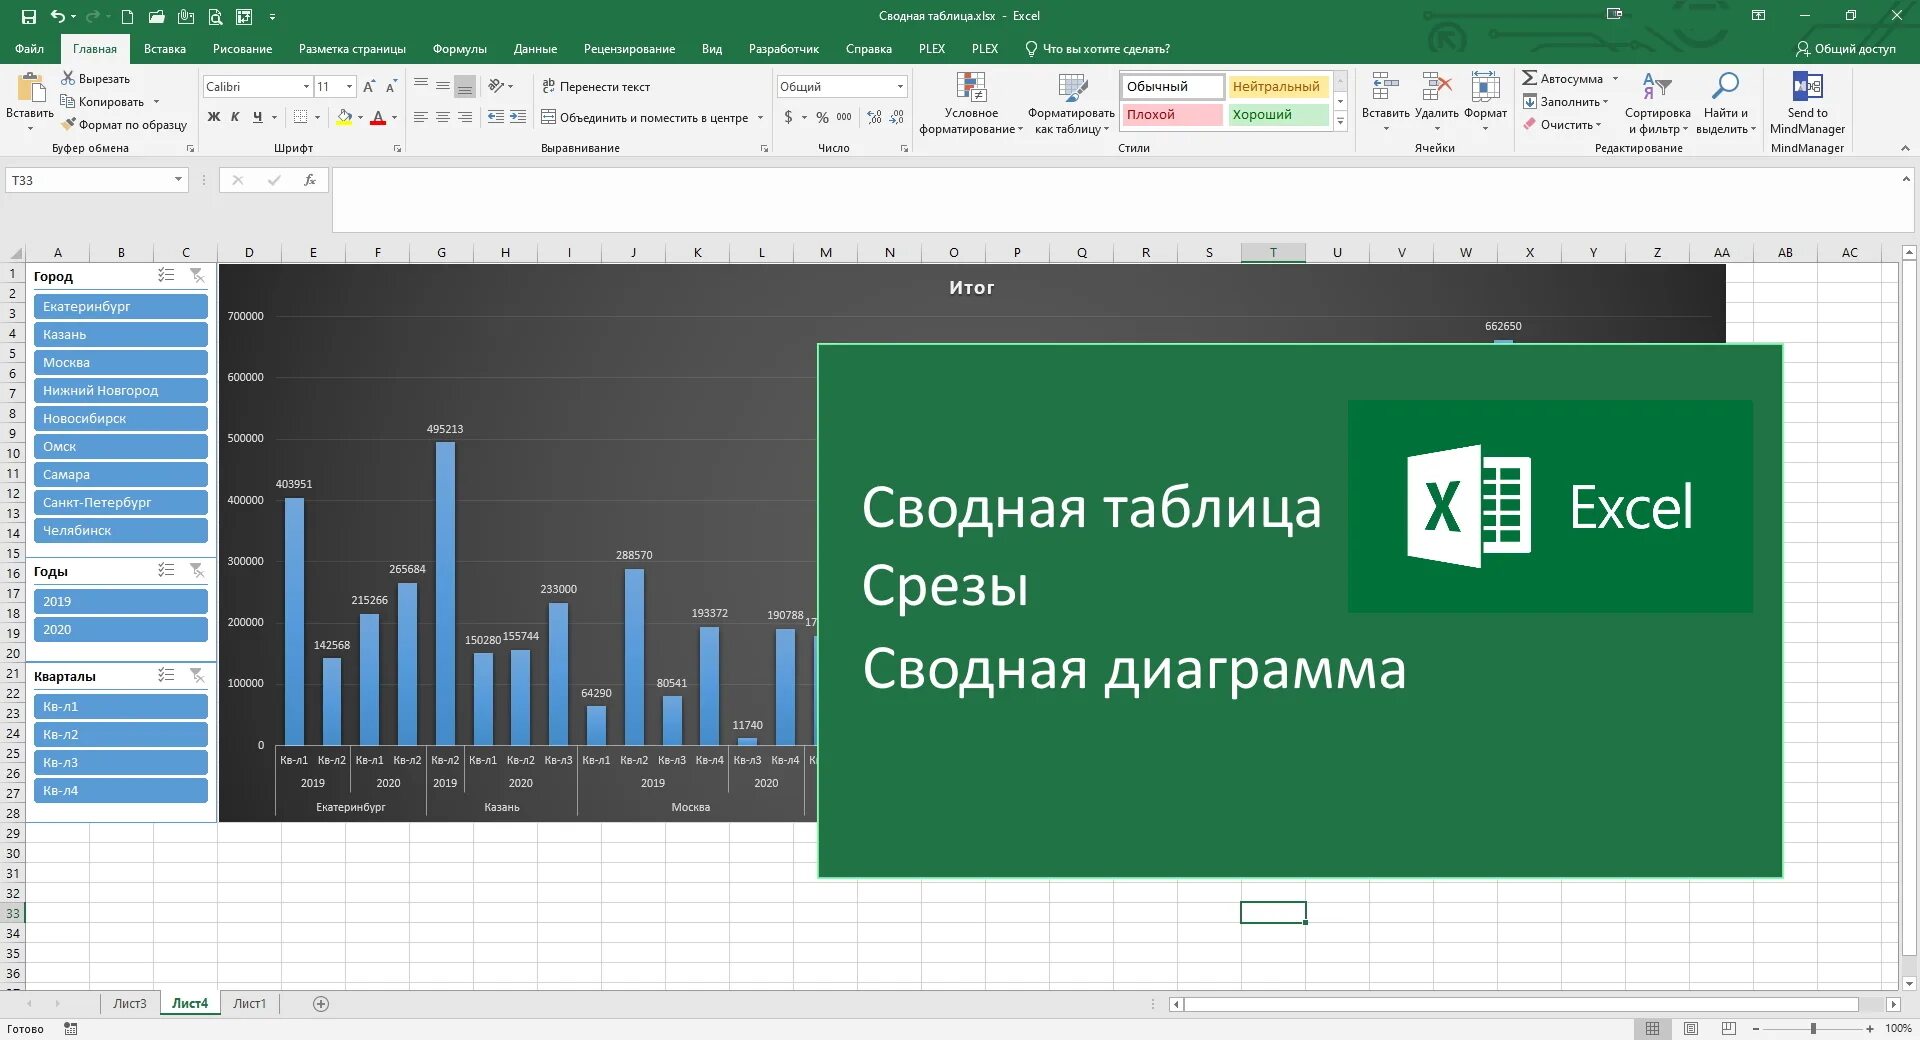Click Send to MindManager icon

click(1807, 87)
